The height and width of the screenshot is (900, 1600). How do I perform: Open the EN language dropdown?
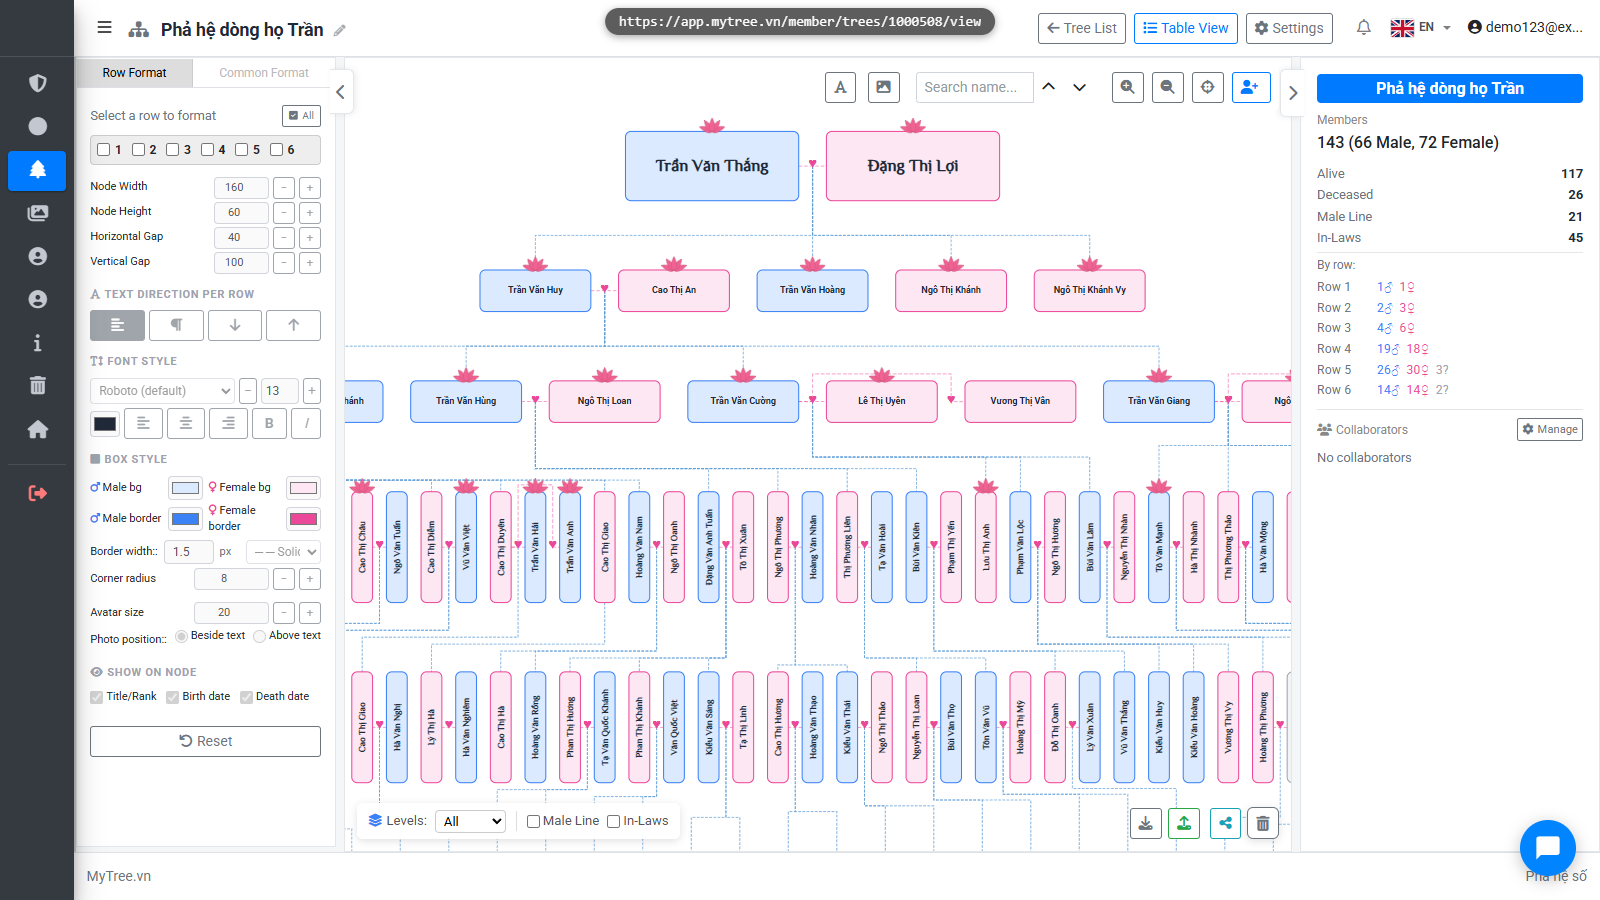tap(1420, 28)
